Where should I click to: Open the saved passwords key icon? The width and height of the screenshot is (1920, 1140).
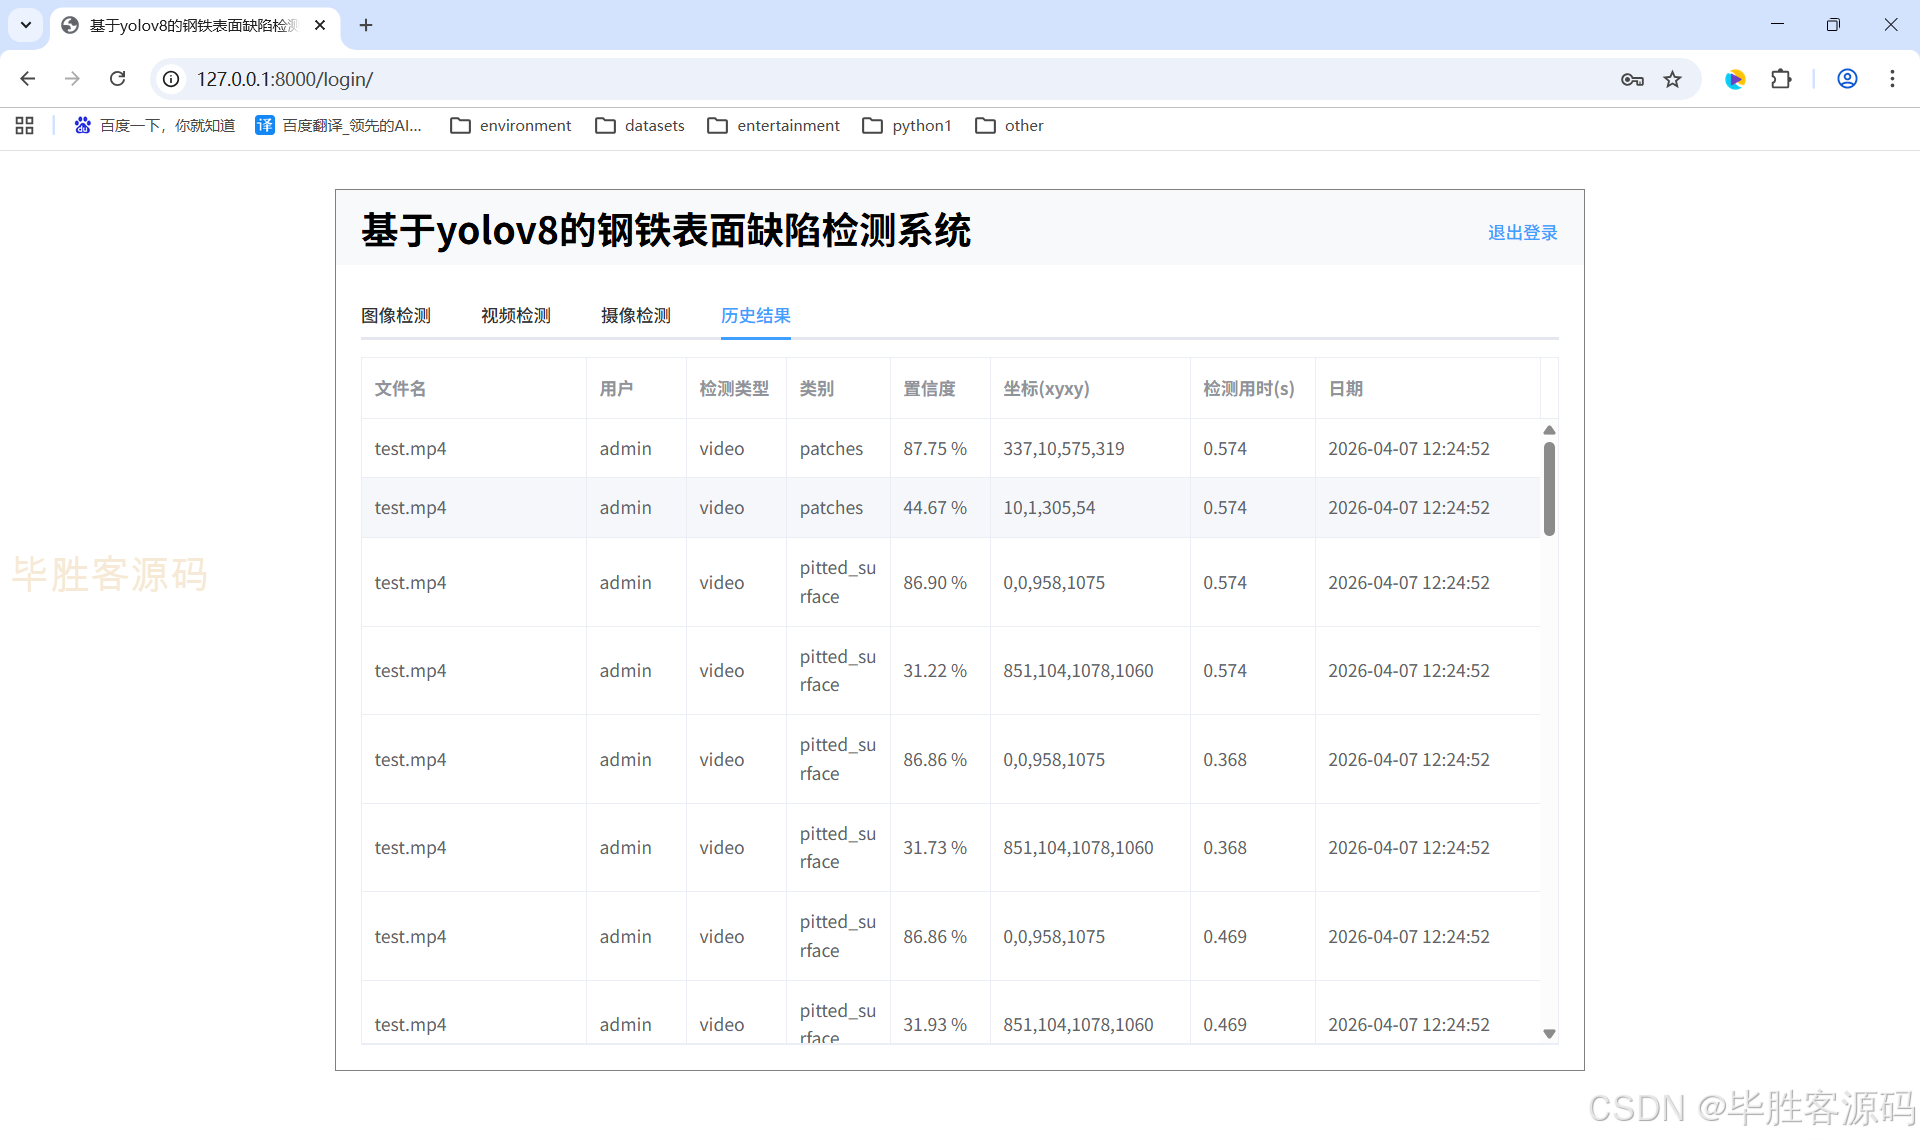click(1632, 79)
